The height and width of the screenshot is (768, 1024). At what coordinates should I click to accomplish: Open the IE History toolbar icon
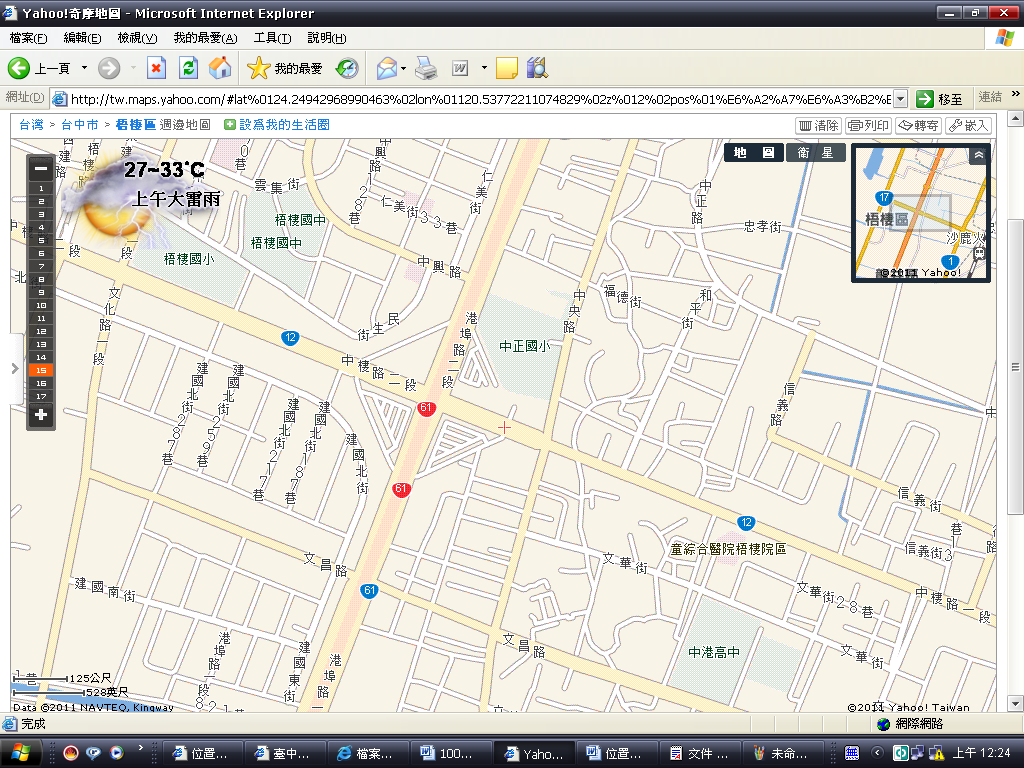pos(347,68)
